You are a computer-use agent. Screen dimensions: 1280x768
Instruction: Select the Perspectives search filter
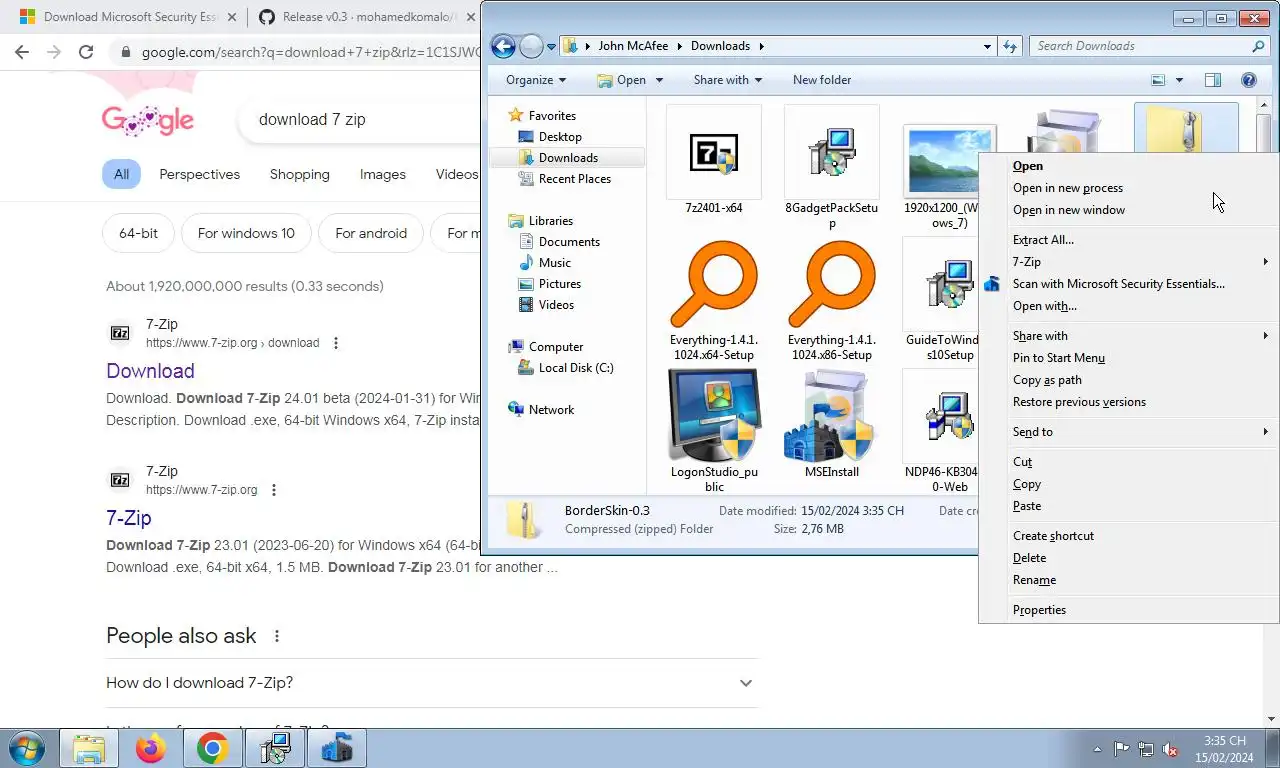pyautogui.click(x=200, y=174)
